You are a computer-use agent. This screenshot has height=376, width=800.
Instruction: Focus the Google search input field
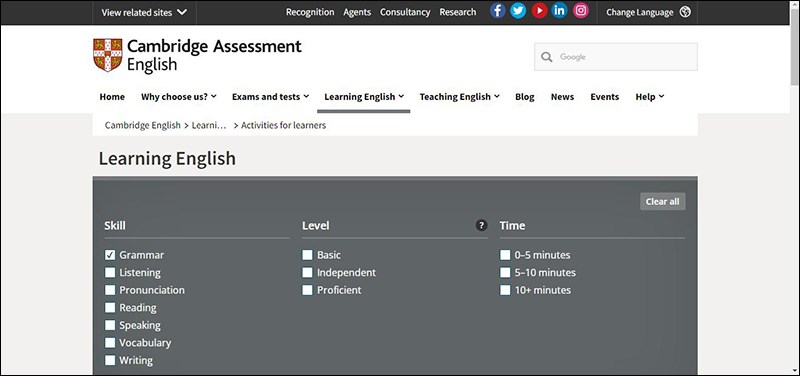pyautogui.click(x=616, y=57)
